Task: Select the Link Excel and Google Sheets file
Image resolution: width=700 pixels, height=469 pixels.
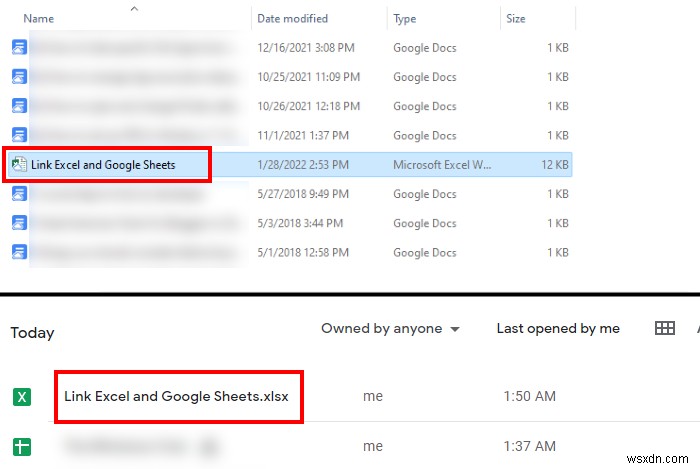Action: click(103, 165)
